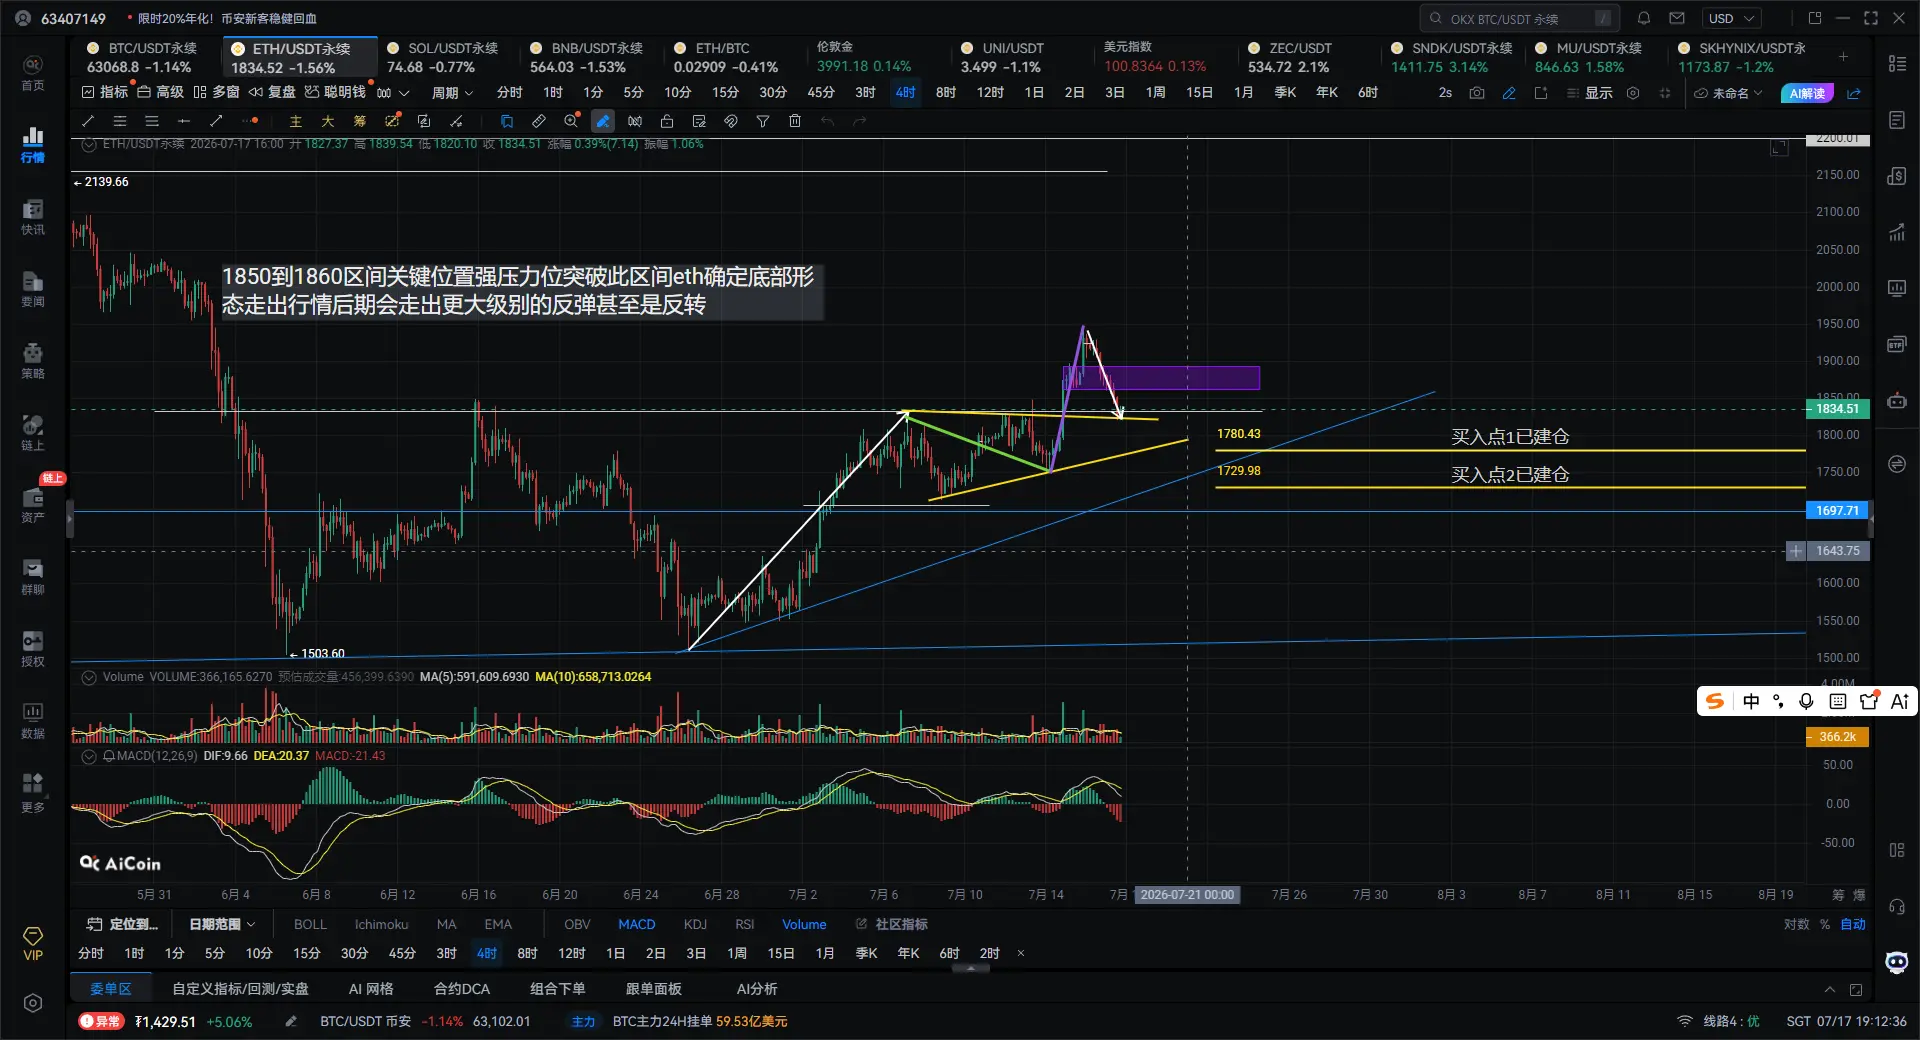Click the horizontal line drawing tool

coord(184,121)
